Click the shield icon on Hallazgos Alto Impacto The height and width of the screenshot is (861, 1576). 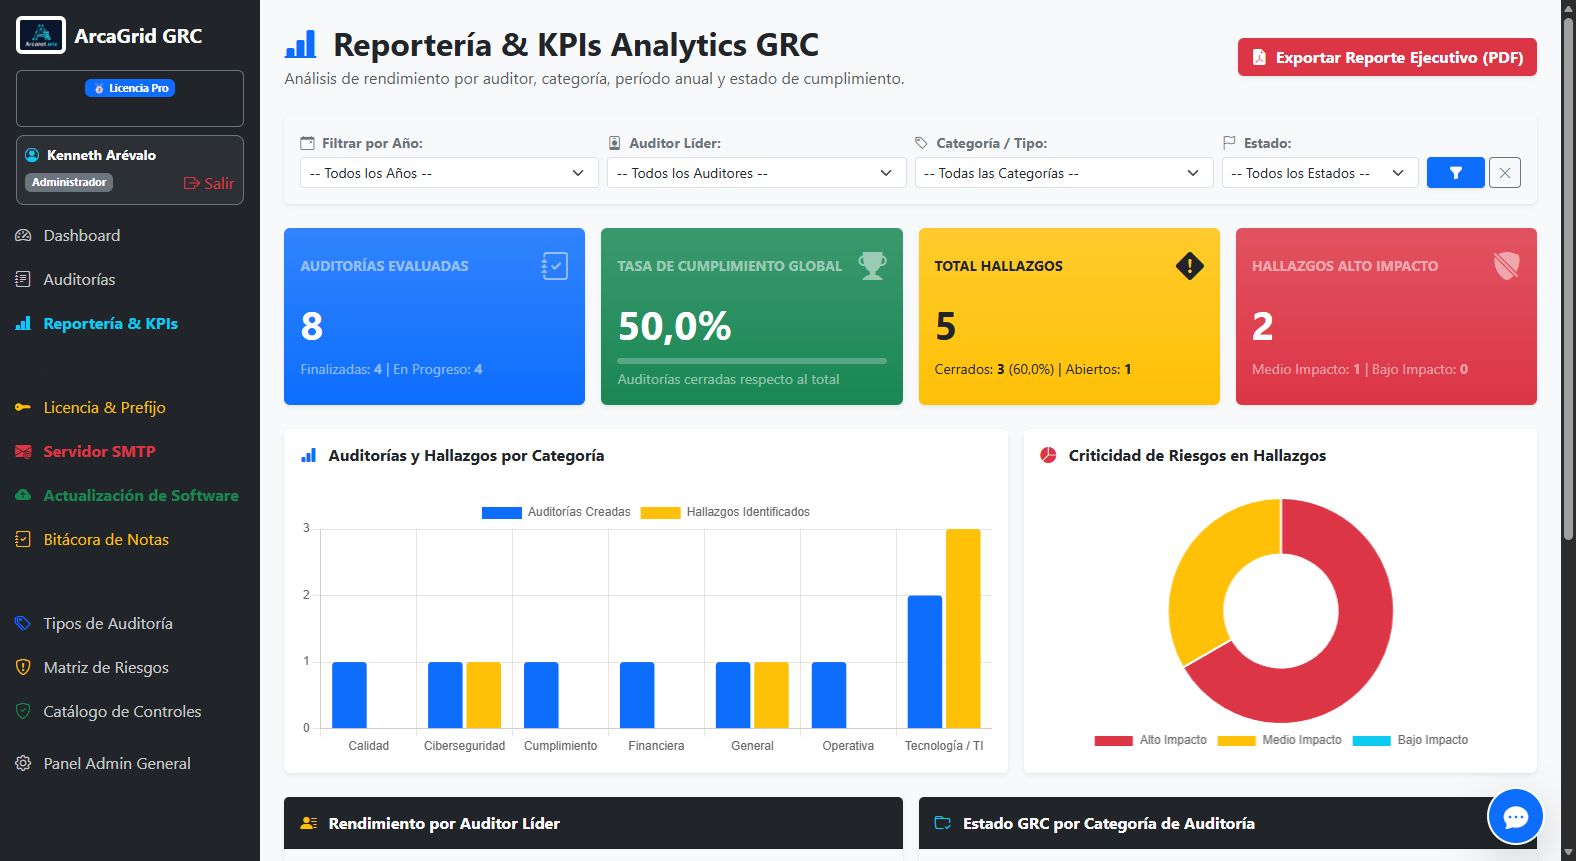coord(1507,266)
